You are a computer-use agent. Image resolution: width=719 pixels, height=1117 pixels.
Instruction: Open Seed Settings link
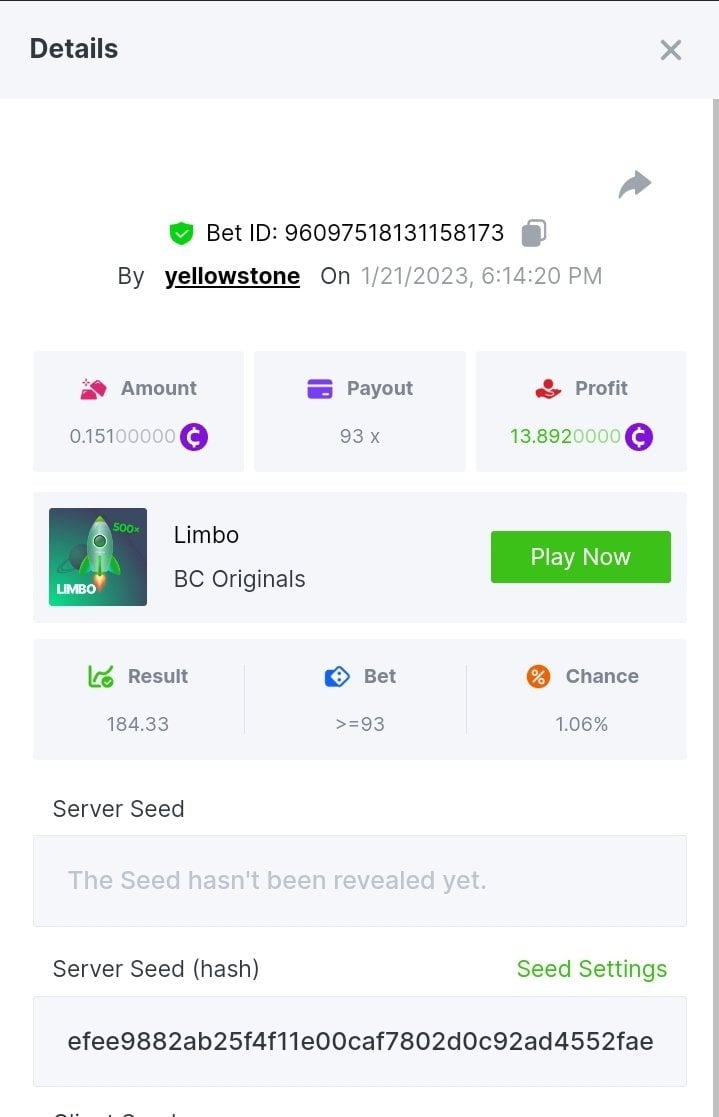pos(591,969)
